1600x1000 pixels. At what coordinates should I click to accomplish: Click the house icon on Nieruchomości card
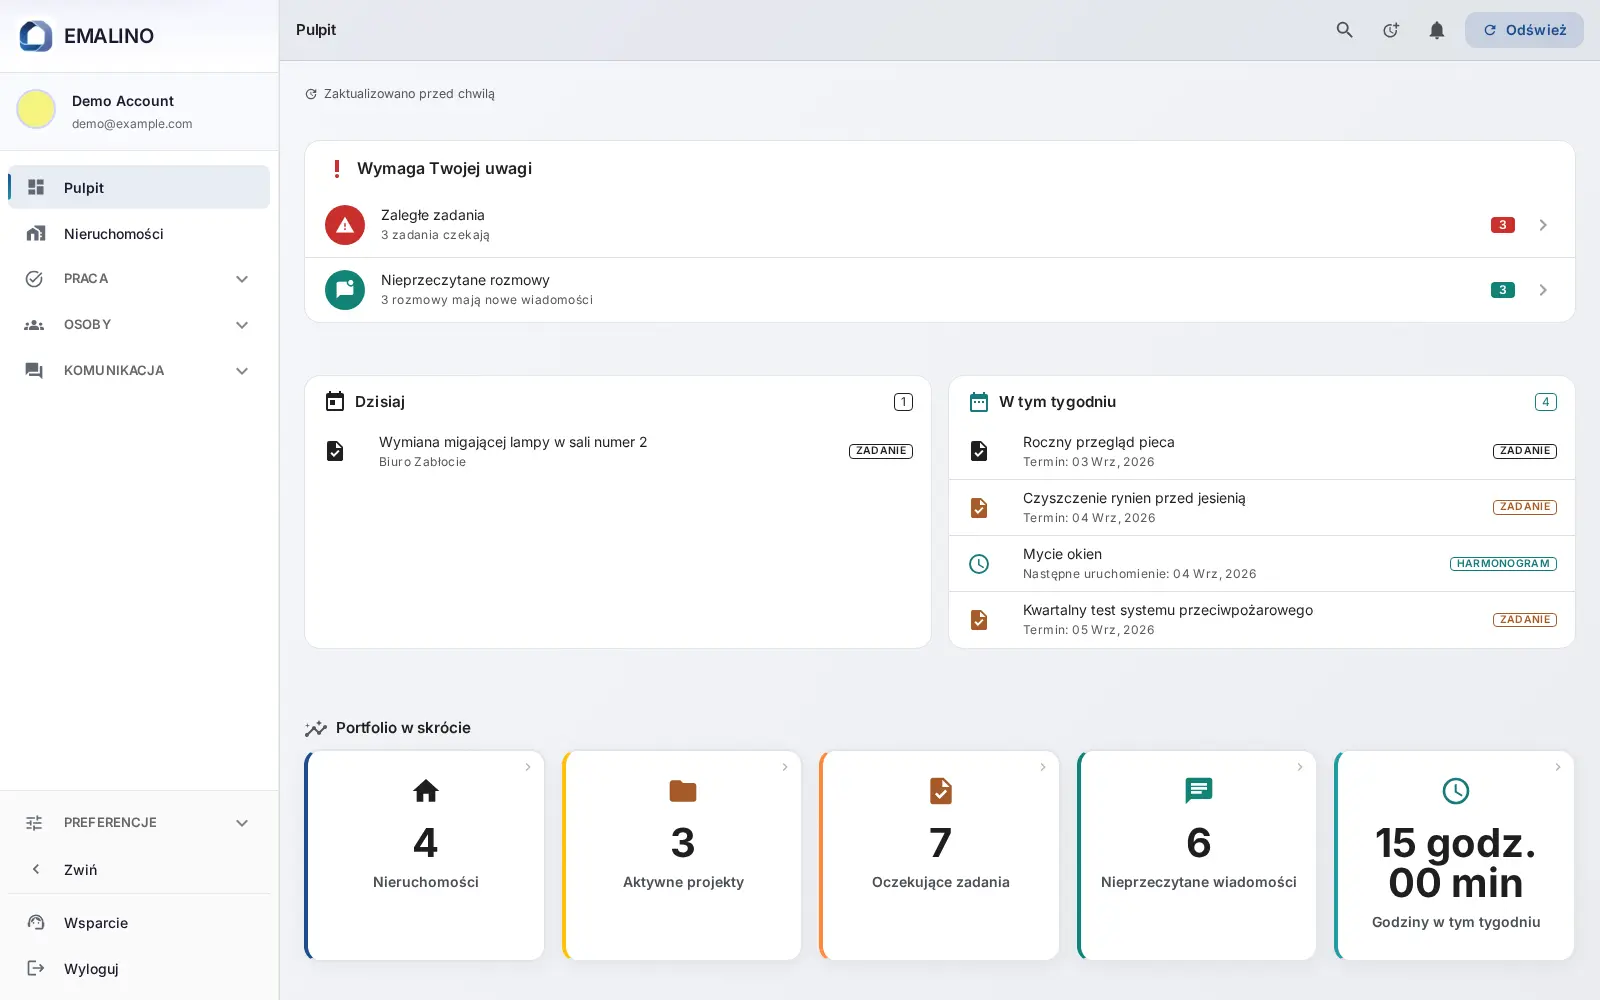click(x=426, y=791)
